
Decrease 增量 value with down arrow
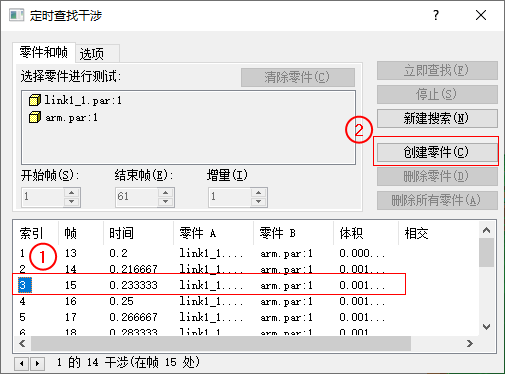[258, 202]
